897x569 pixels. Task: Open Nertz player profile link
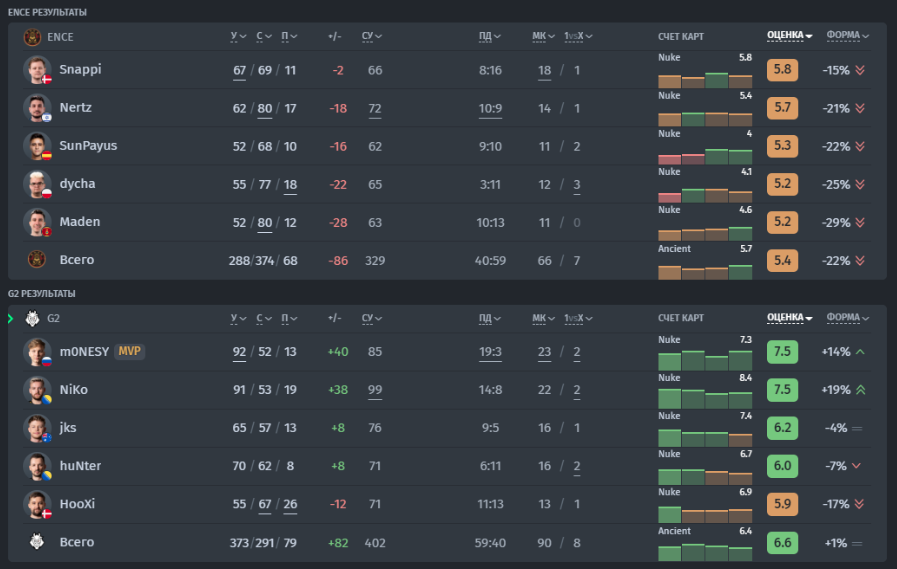[x=76, y=108]
